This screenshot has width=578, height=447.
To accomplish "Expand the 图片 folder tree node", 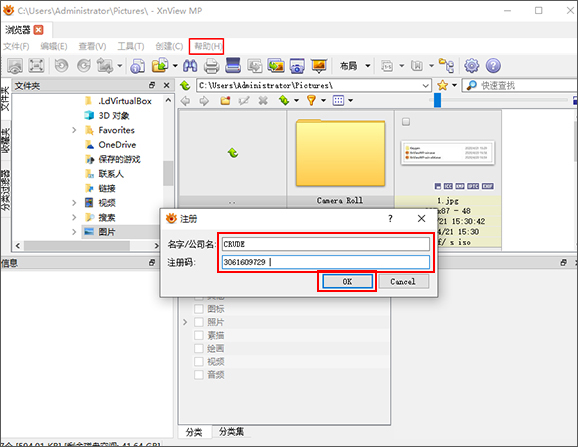I will tap(74, 232).
